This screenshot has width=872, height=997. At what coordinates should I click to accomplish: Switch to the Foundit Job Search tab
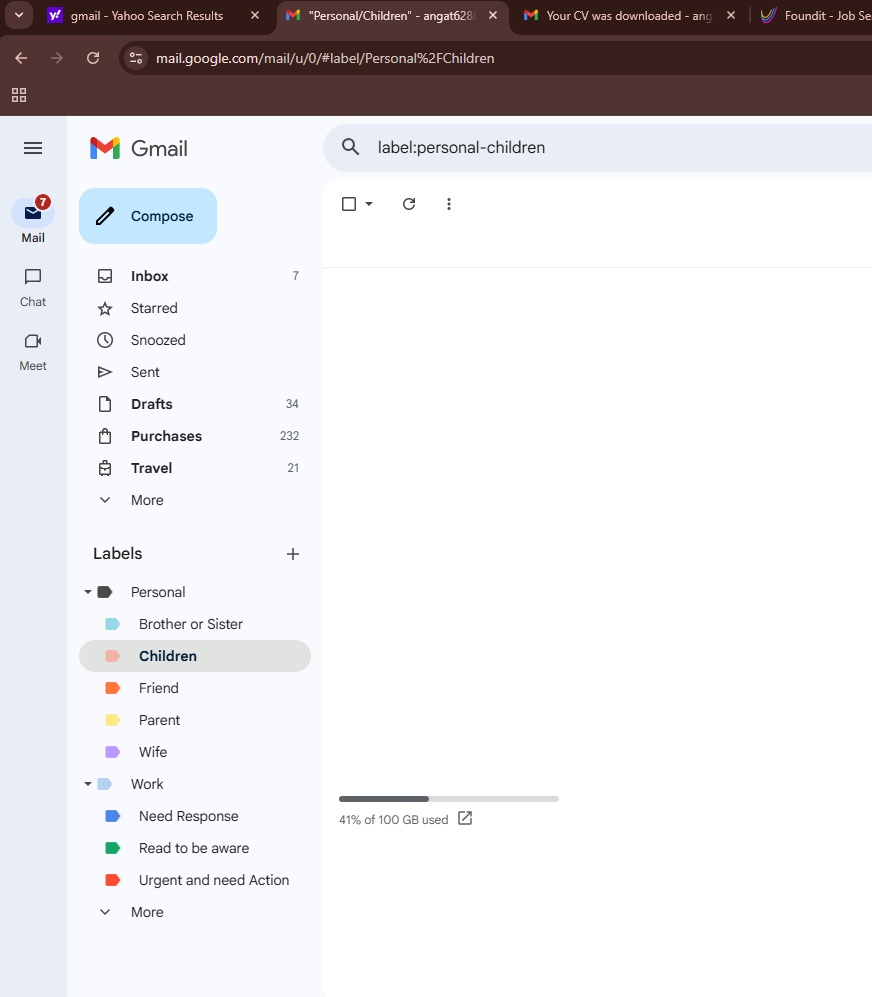click(817, 16)
